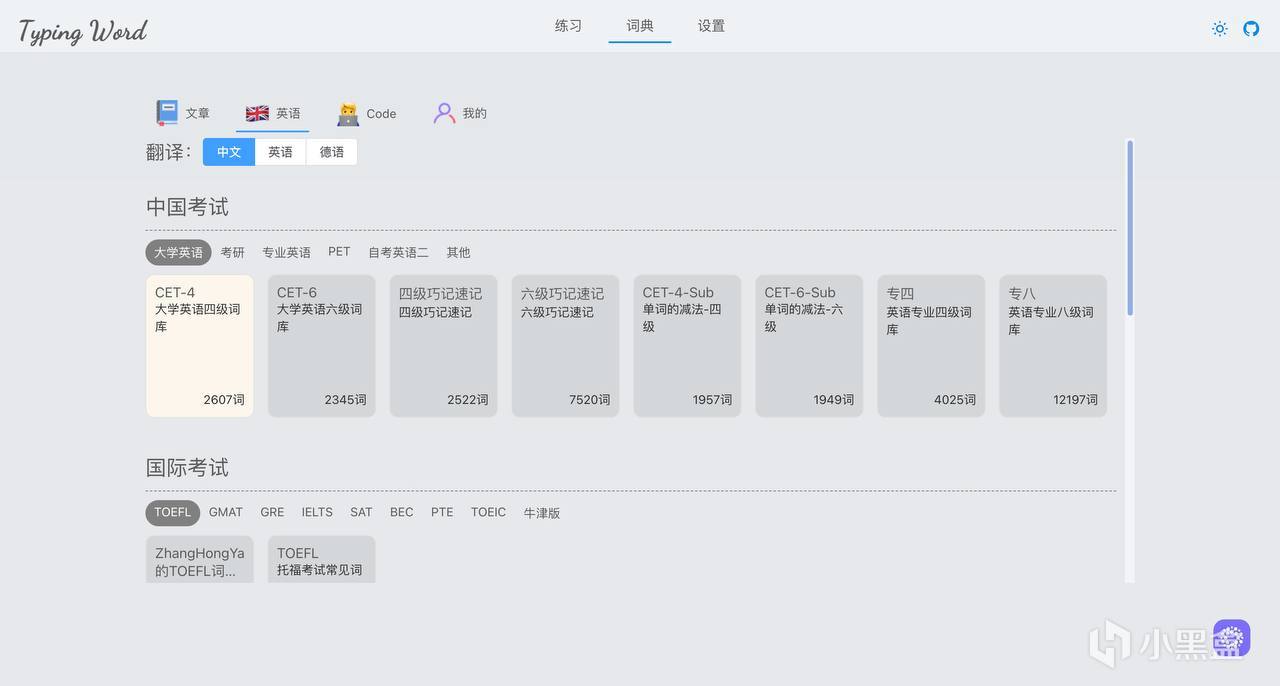
Task: Click the coder icon beside Code
Action: 348,113
